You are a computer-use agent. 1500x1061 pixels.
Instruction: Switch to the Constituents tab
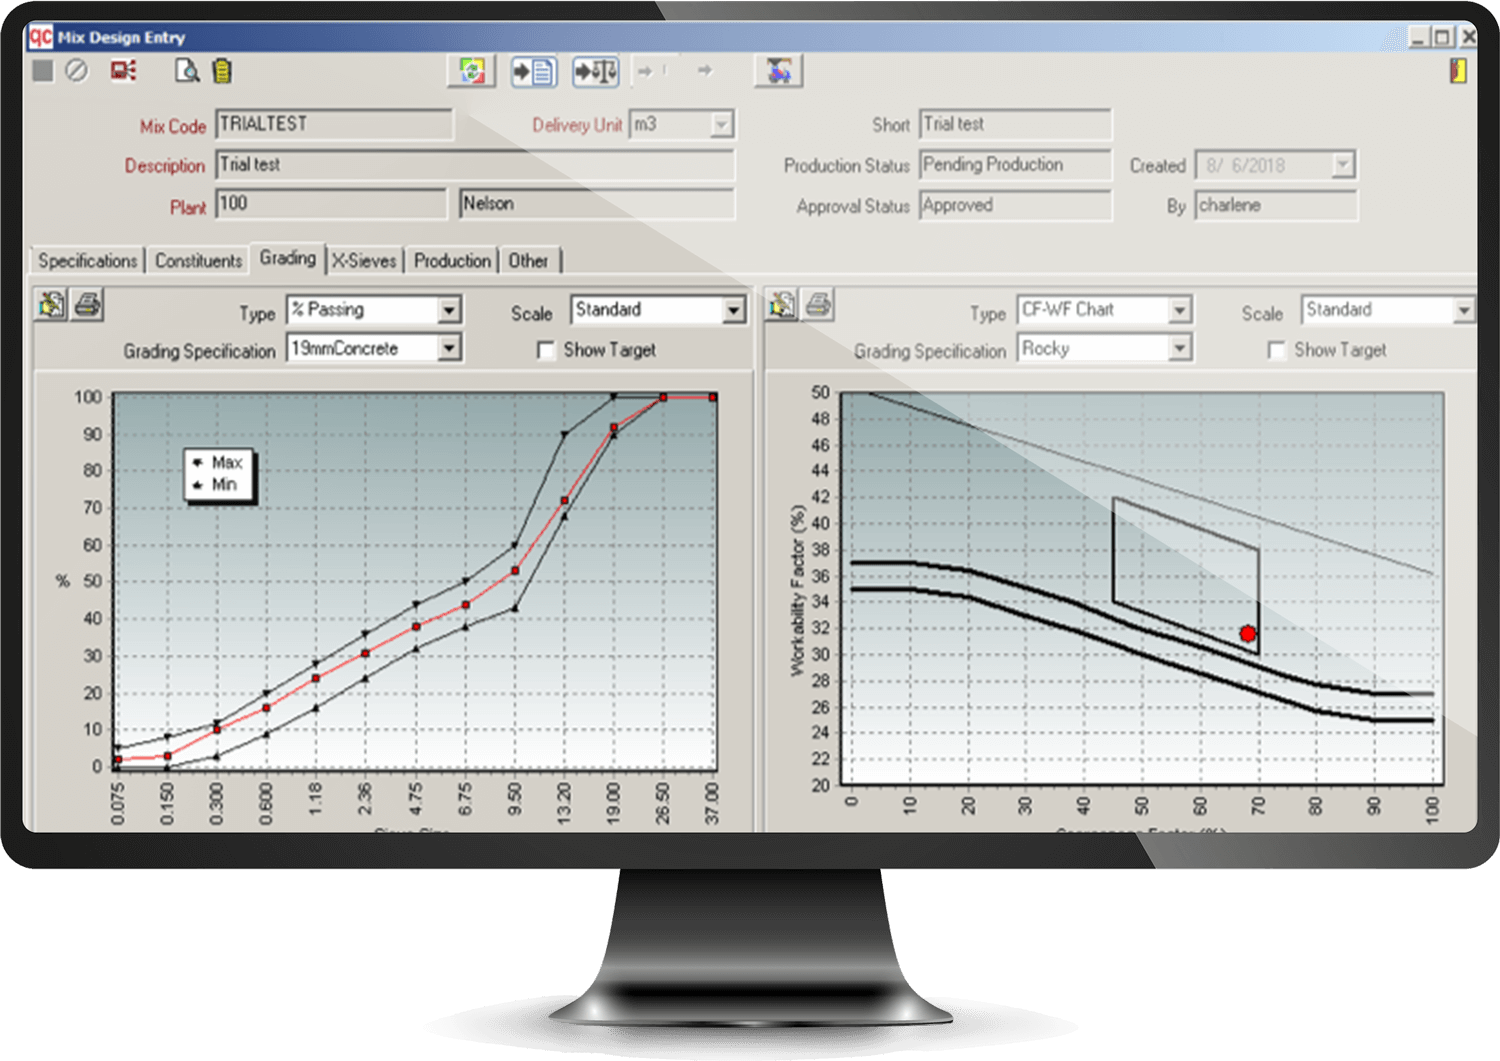198,261
